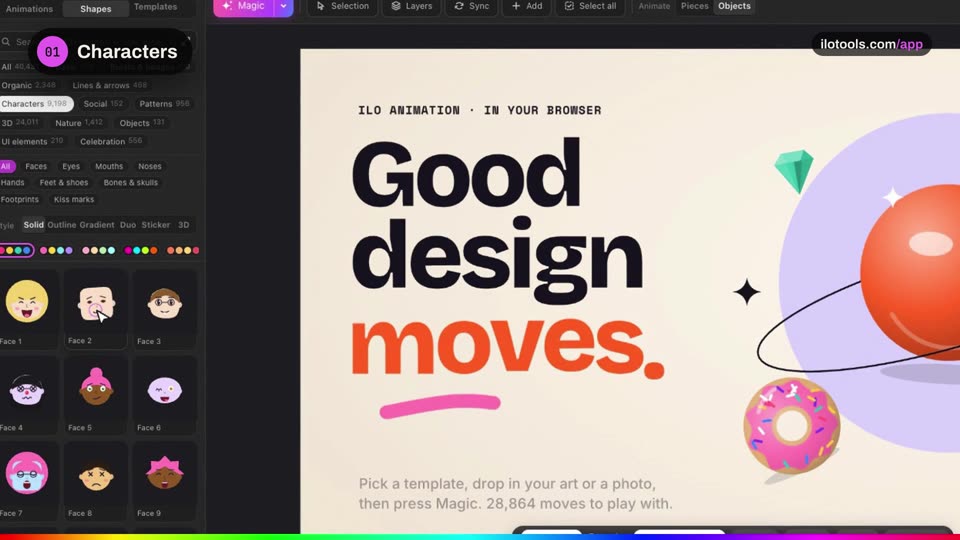Image resolution: width=960 pixels, height=540 pixels.
Task: Select the Face 9 character icon
Action: click(x=164, y=473)
